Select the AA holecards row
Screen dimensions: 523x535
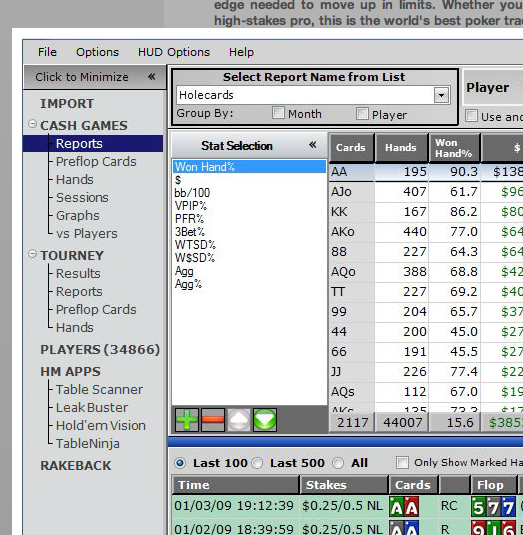(426, 172)
